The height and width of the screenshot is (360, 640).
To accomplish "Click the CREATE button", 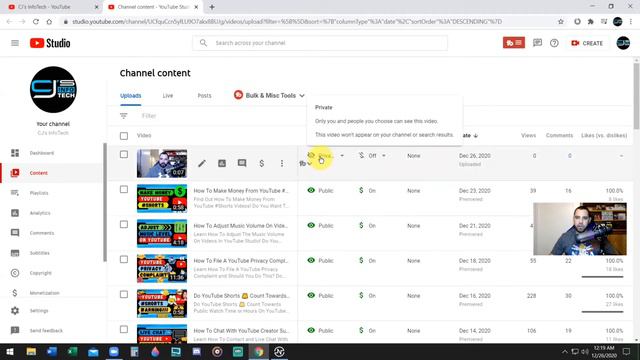I will coord(587,43).
